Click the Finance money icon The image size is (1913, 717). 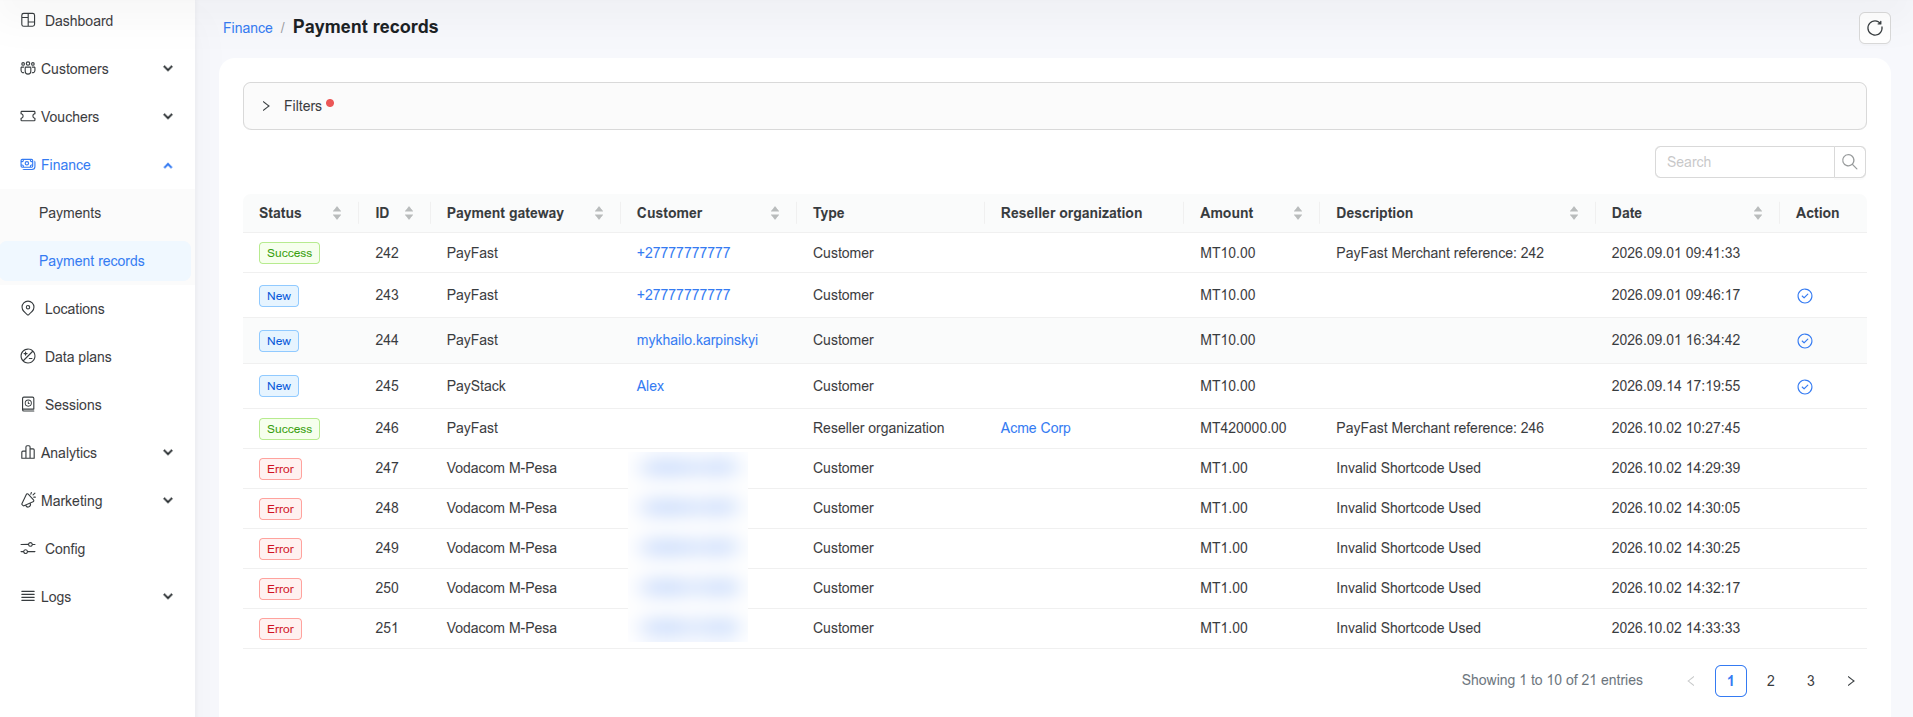pyautogui.click(x=28, y=164)
